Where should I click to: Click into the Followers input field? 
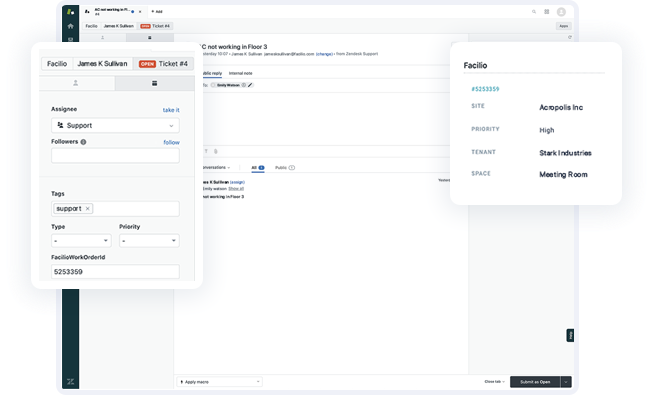[115, 155]
